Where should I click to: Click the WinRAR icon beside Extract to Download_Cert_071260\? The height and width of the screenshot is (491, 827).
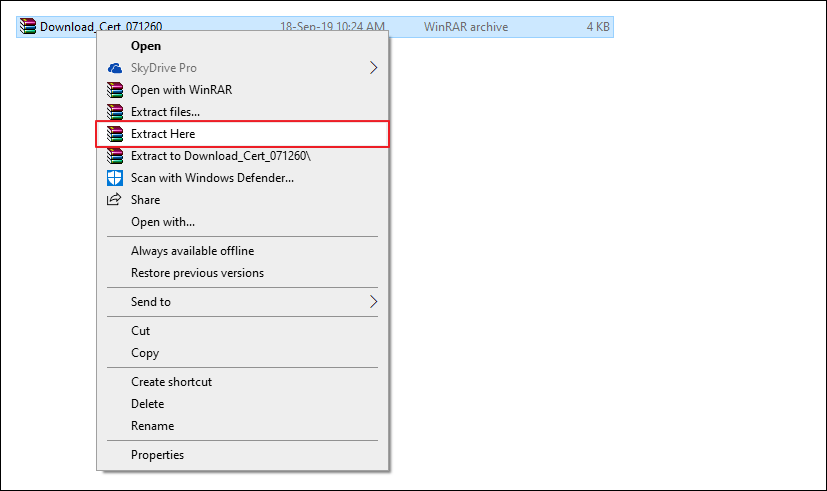point(114,156)
